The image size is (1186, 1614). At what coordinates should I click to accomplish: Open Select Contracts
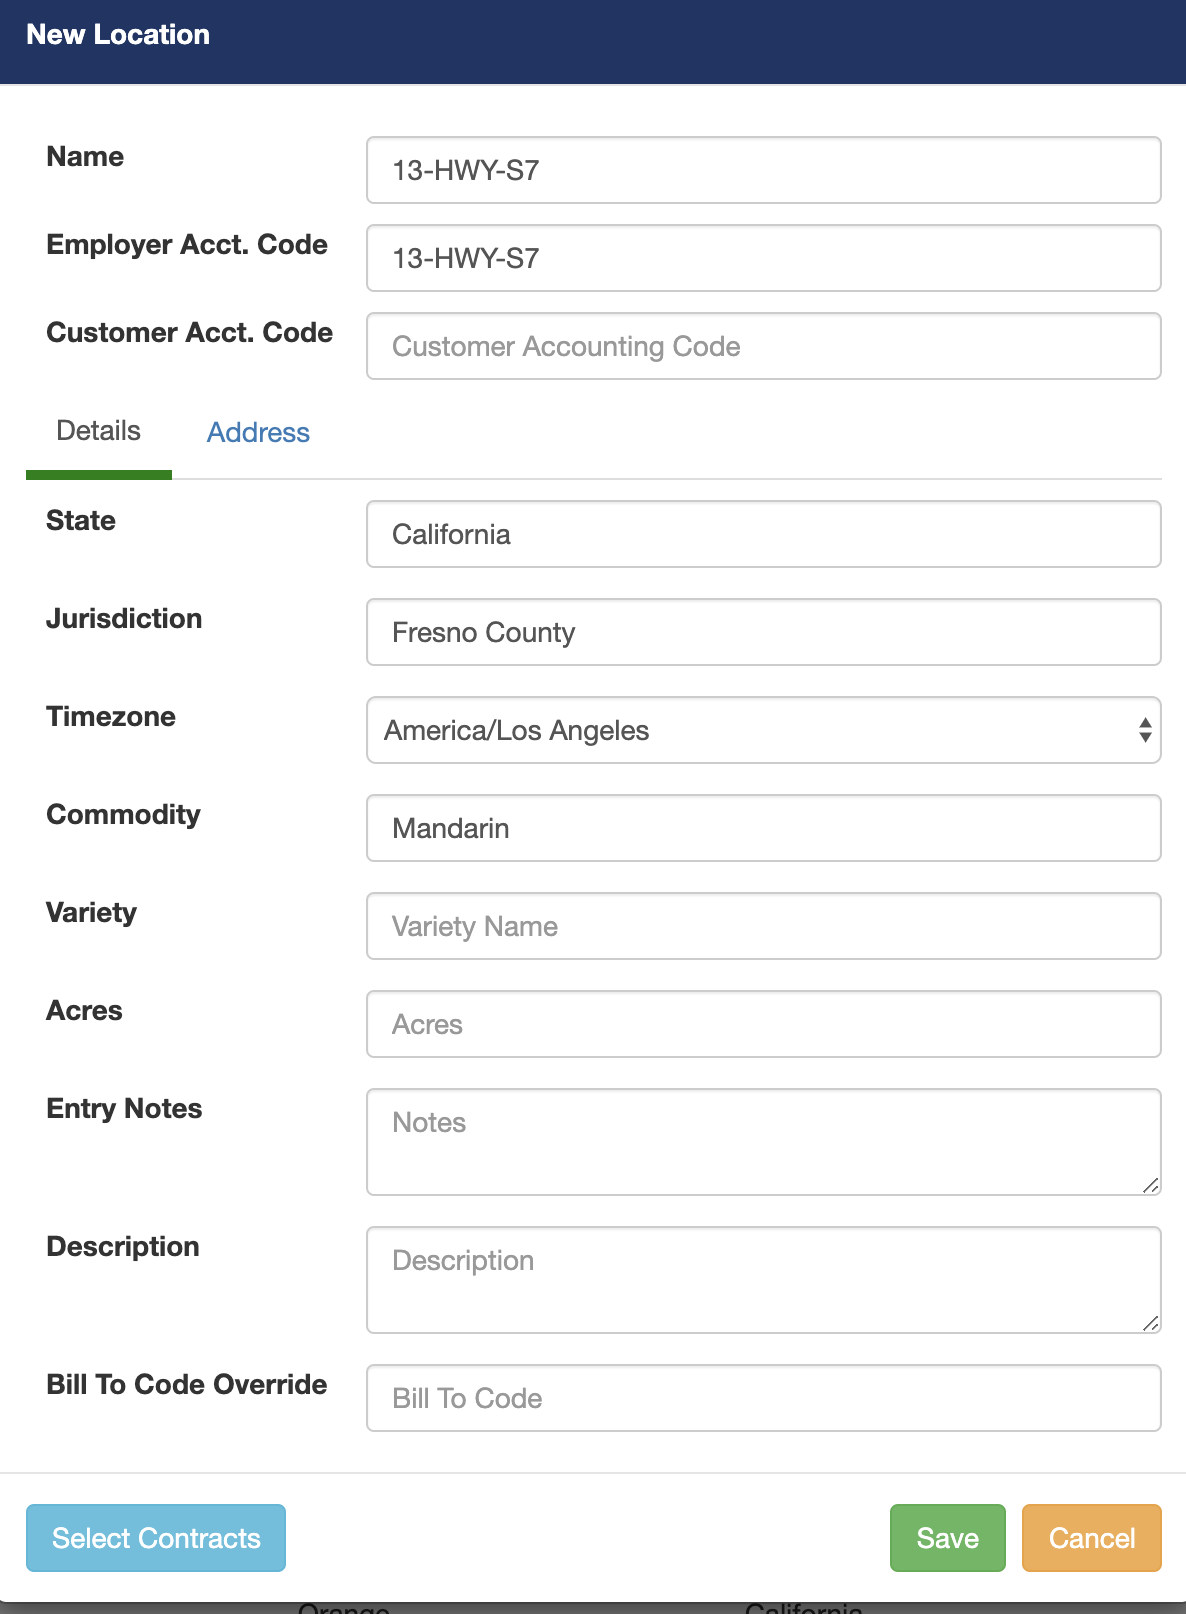click(x=156, y=1537)
